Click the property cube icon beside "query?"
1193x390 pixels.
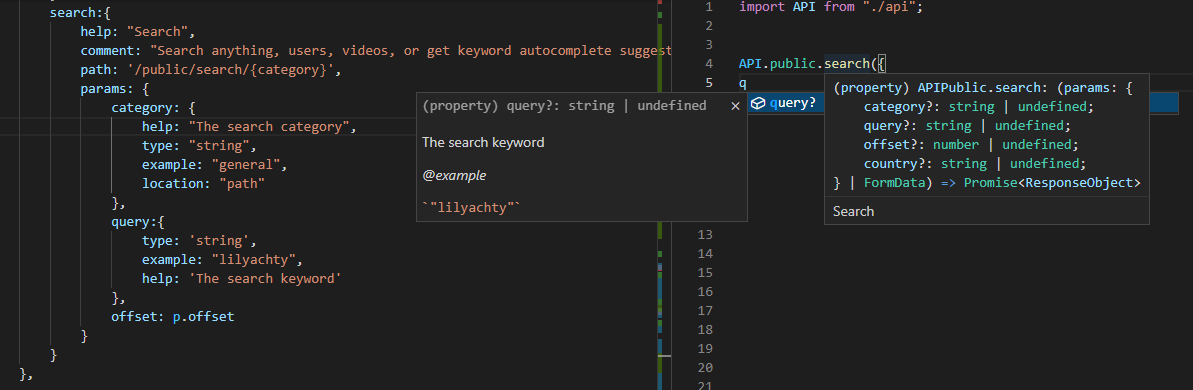click(758, 103)
